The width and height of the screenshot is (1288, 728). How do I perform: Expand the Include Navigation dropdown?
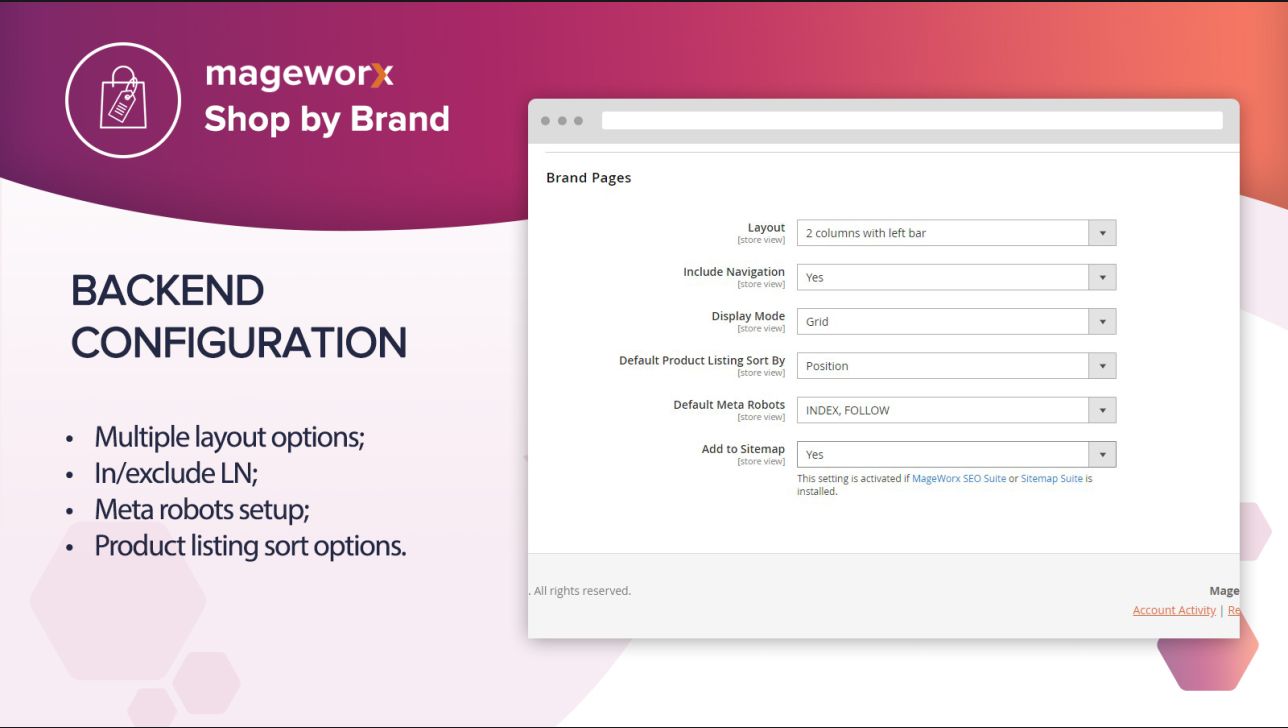pyautogui.click(x=955, y=277)
